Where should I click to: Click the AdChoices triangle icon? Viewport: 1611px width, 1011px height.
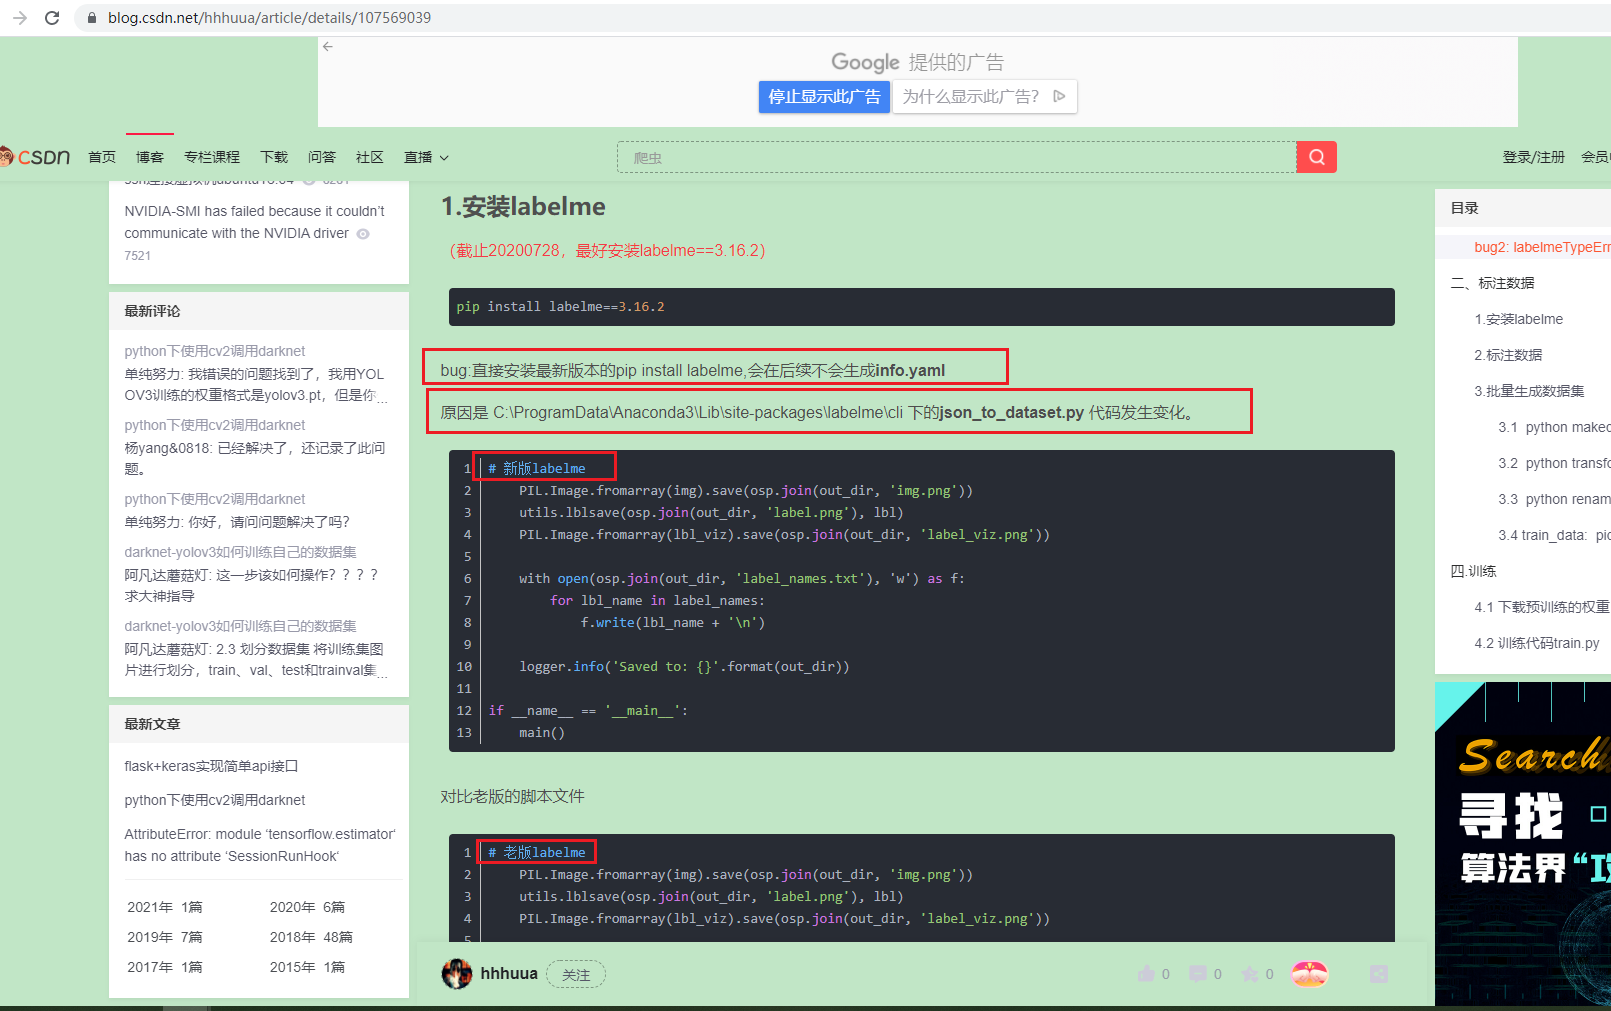pyautogui.click(x=1059, y=96)
